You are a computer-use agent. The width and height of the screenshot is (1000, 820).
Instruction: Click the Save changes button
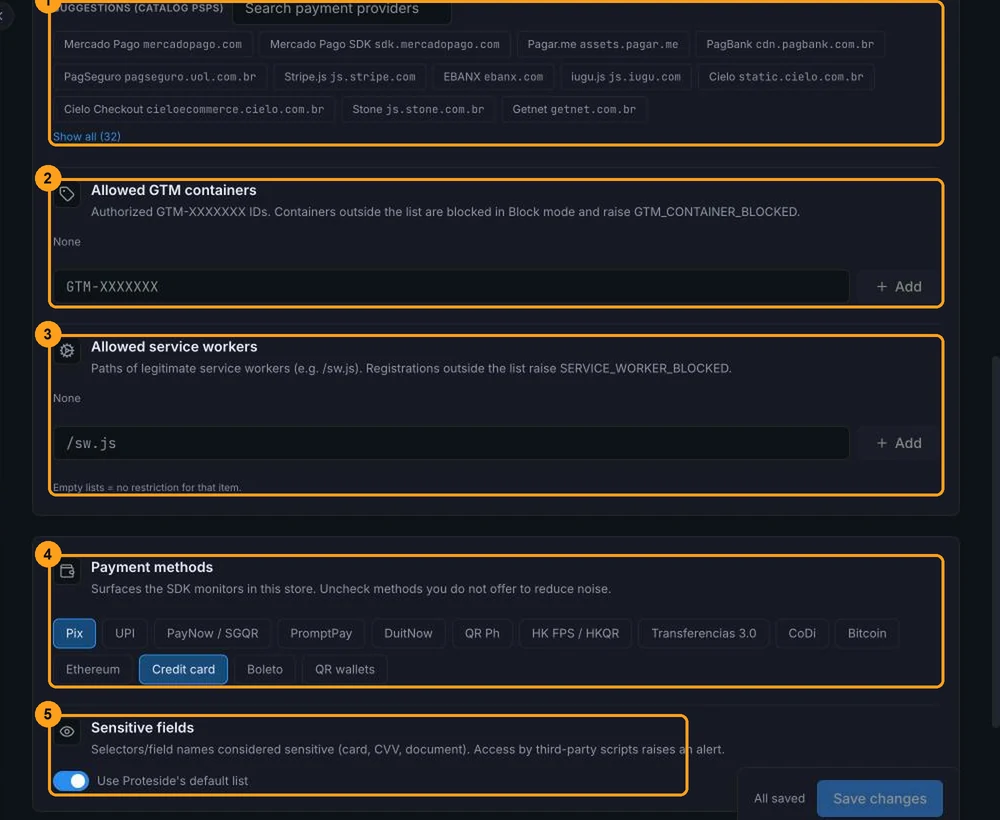click(879, 798)
